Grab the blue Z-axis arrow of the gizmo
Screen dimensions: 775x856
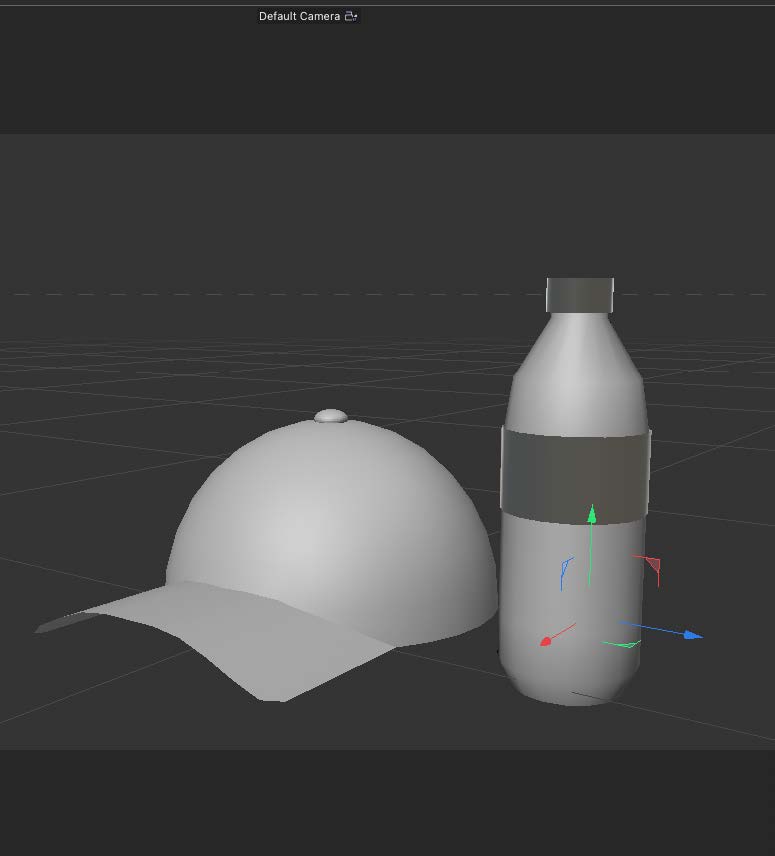coord(693,634)
